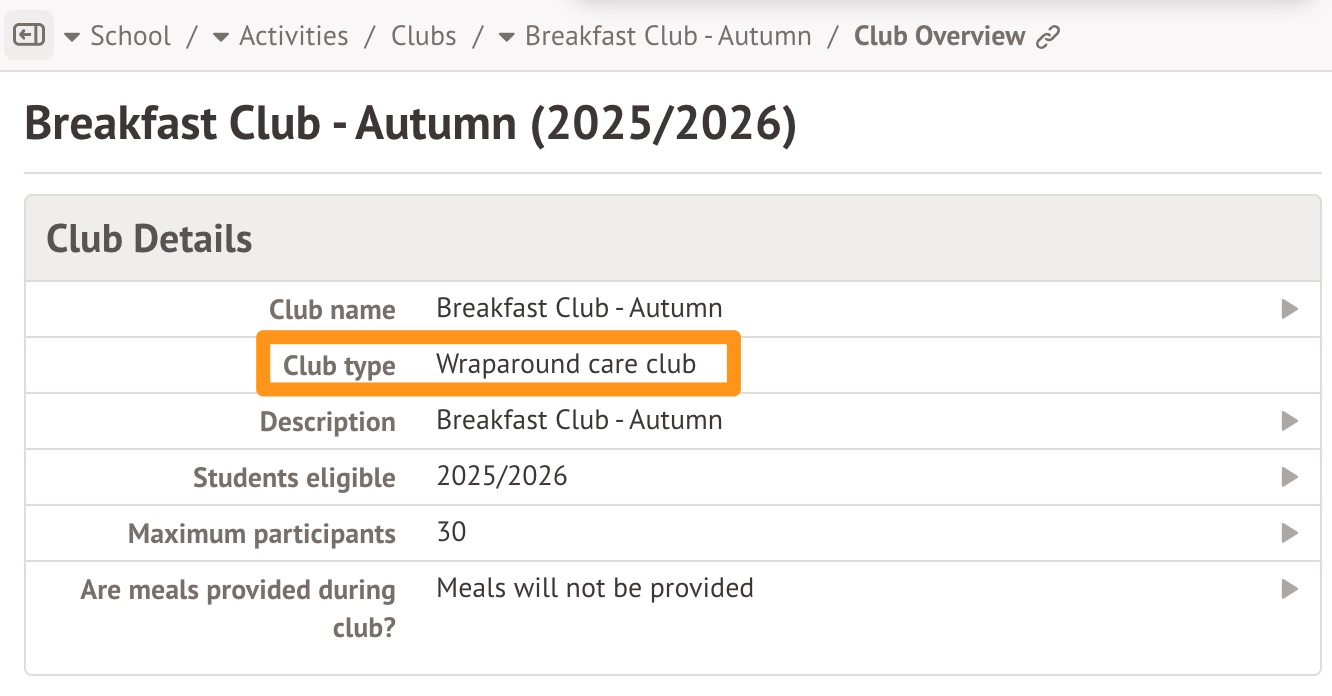Click the Wraparound care club type value
Screen dimensions: 1332x696
pyautogui.click(x=566, y=364)
